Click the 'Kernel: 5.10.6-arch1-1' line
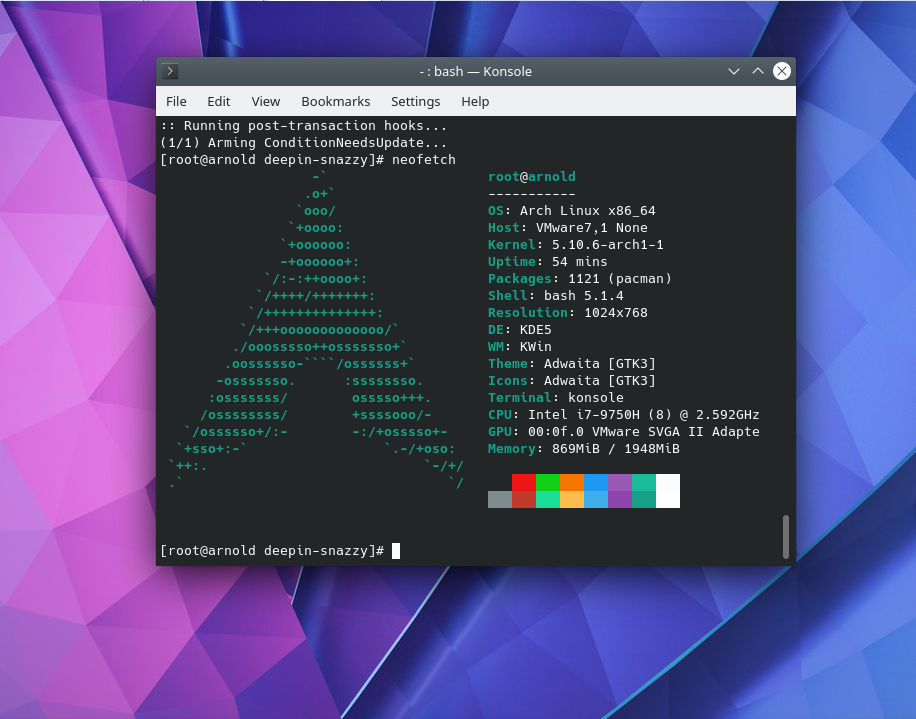The height and width of the screenshot is (719, 916). tap(576, 244)
